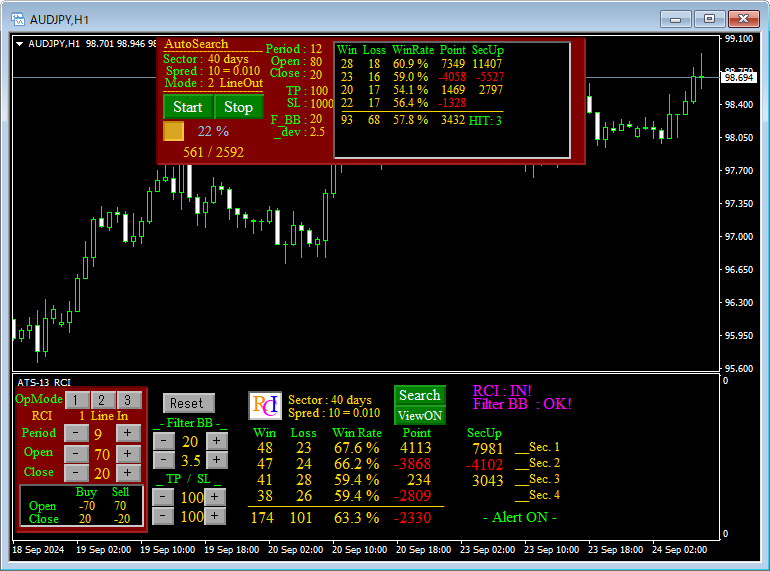Click the -2330 total point value
Image resolution: width=770 pixels, height=571 pixels.
point(412,517)
